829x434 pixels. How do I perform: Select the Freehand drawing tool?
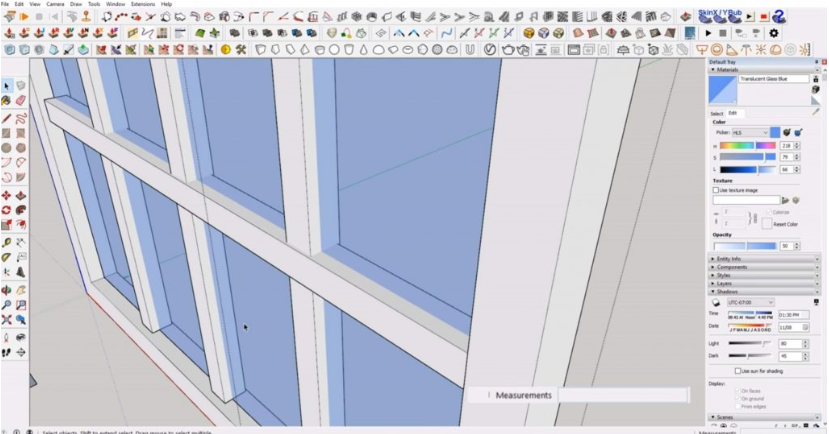(x=21, y=118)
